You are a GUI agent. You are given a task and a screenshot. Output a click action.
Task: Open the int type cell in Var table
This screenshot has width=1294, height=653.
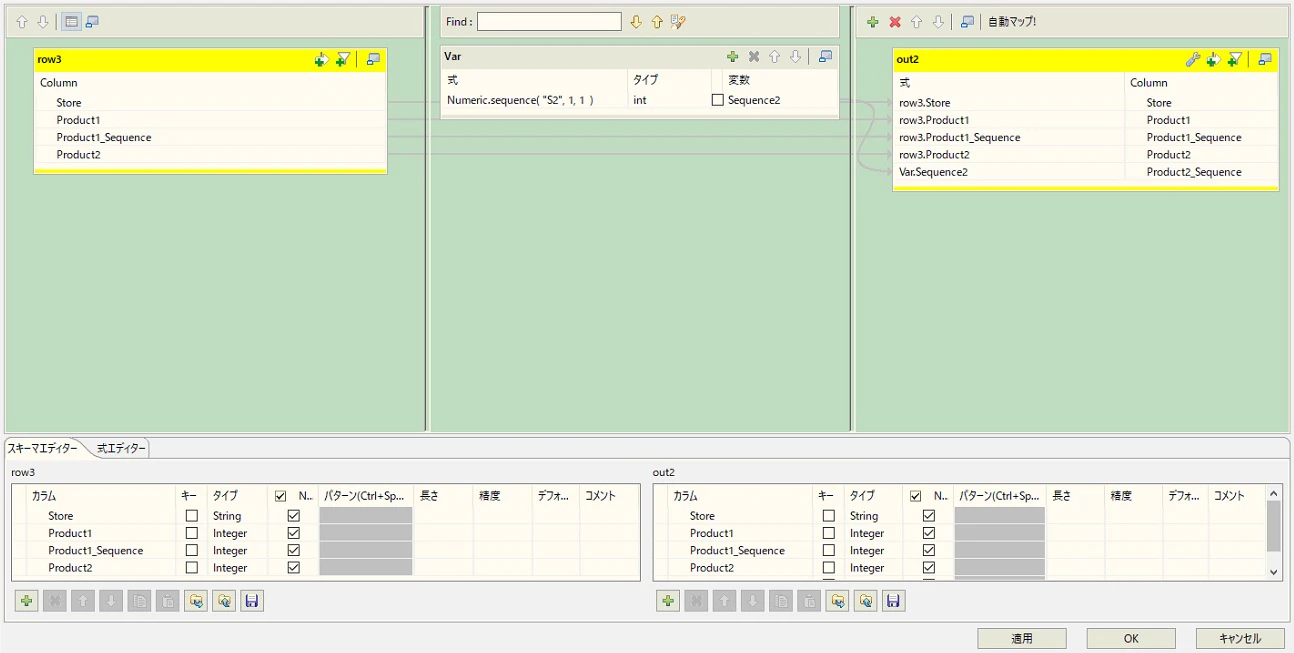669,100
